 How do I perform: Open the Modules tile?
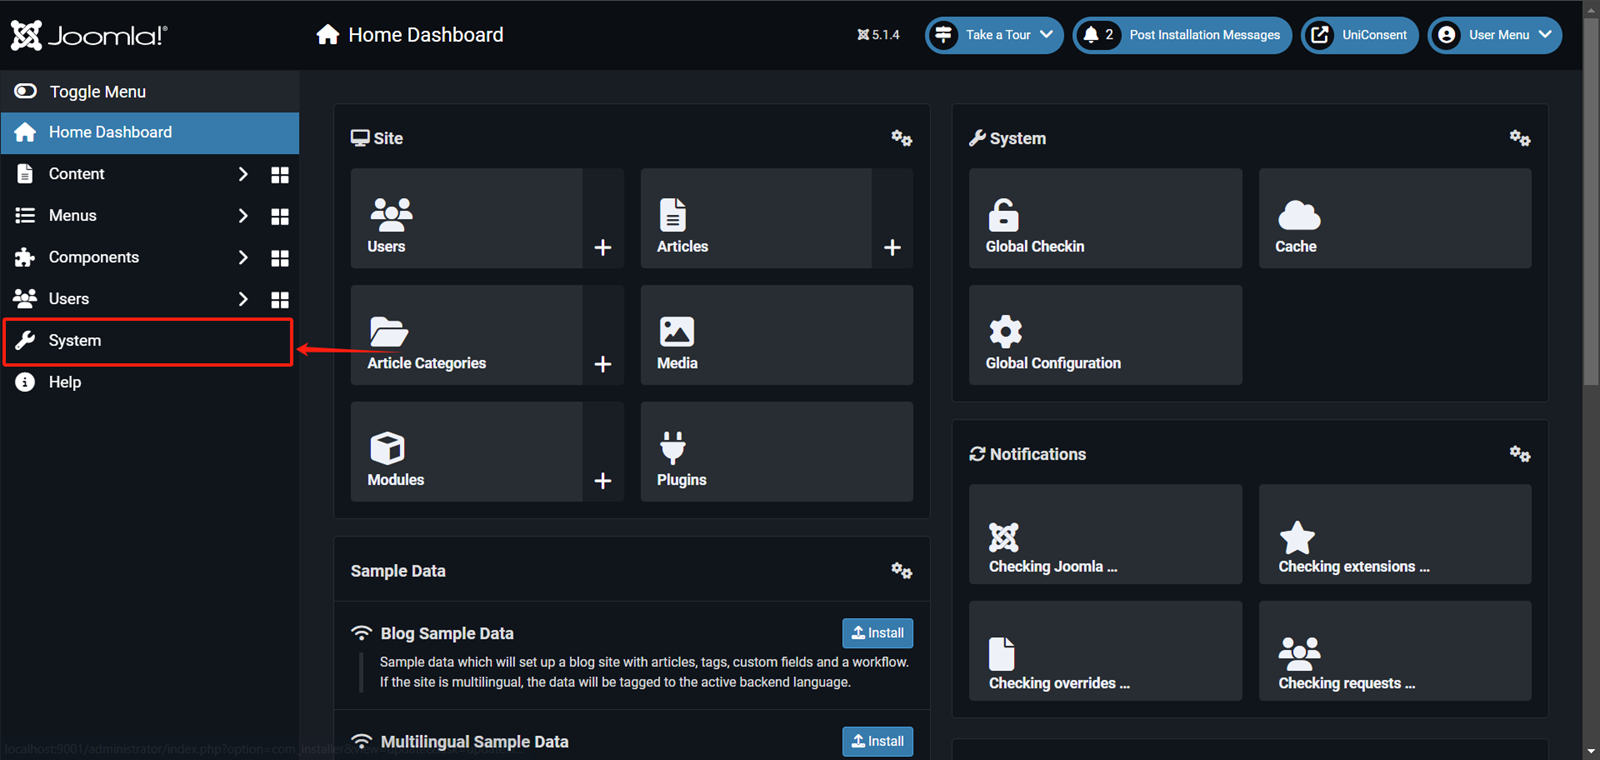point(466,452)
